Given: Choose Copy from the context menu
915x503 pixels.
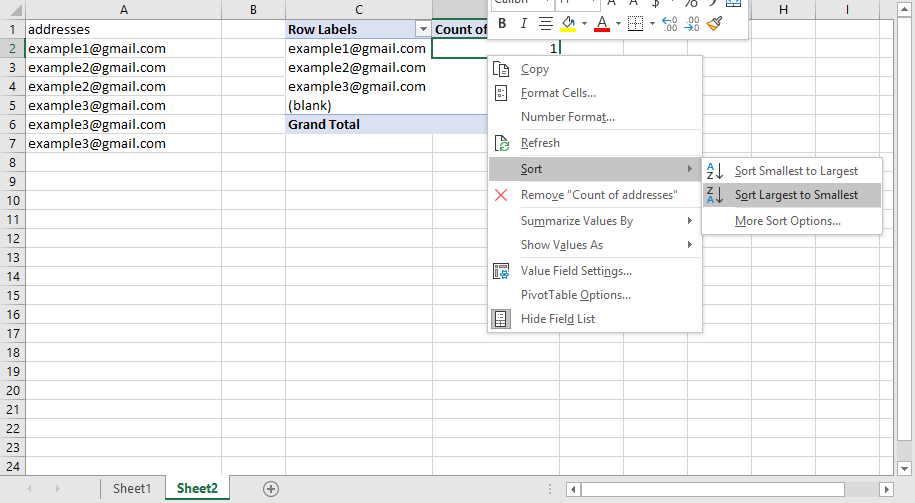Looking at the screenshot, I should coord(595,69).
